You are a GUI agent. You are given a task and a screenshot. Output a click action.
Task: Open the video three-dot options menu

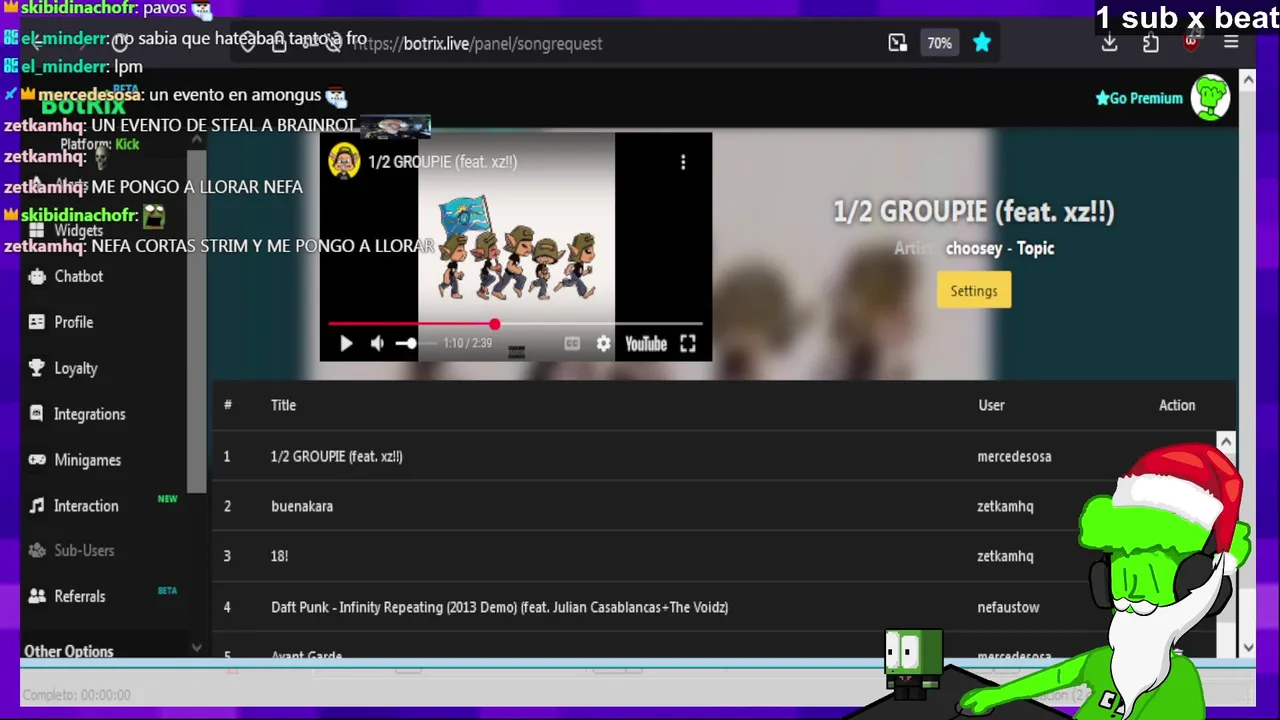pos(683,162)
